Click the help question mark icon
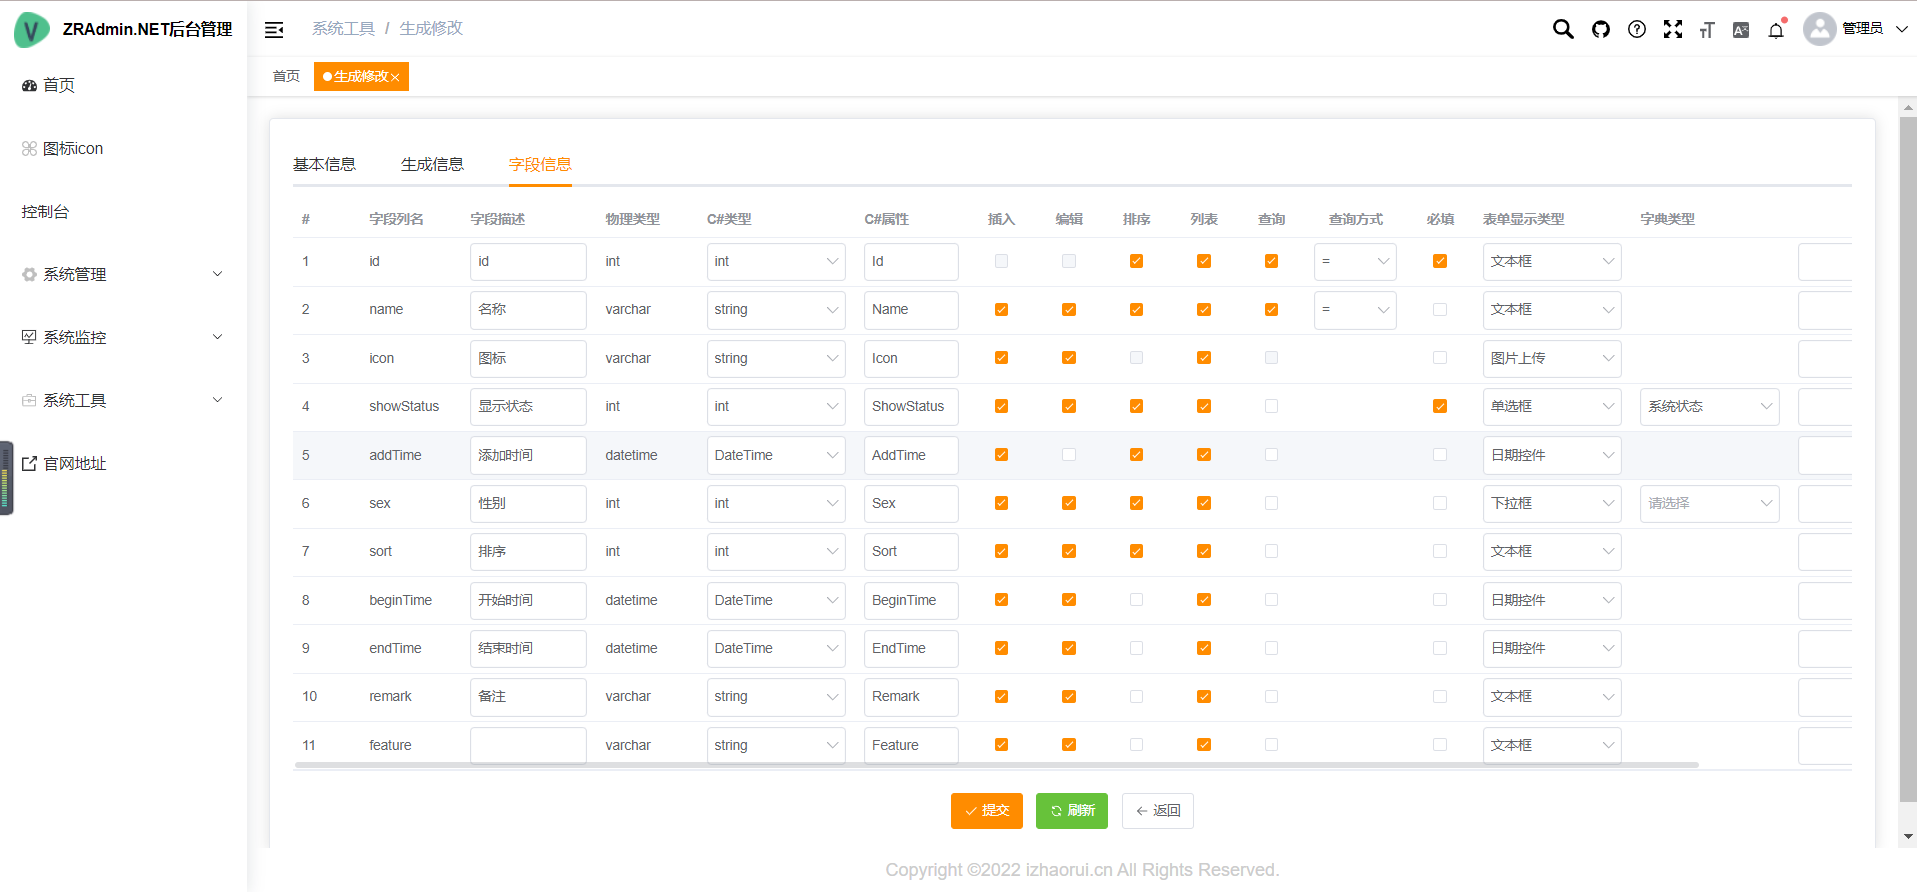The height and width of the screenshot is (892, 1917). pyautogui.click(x=1637, y=29)
